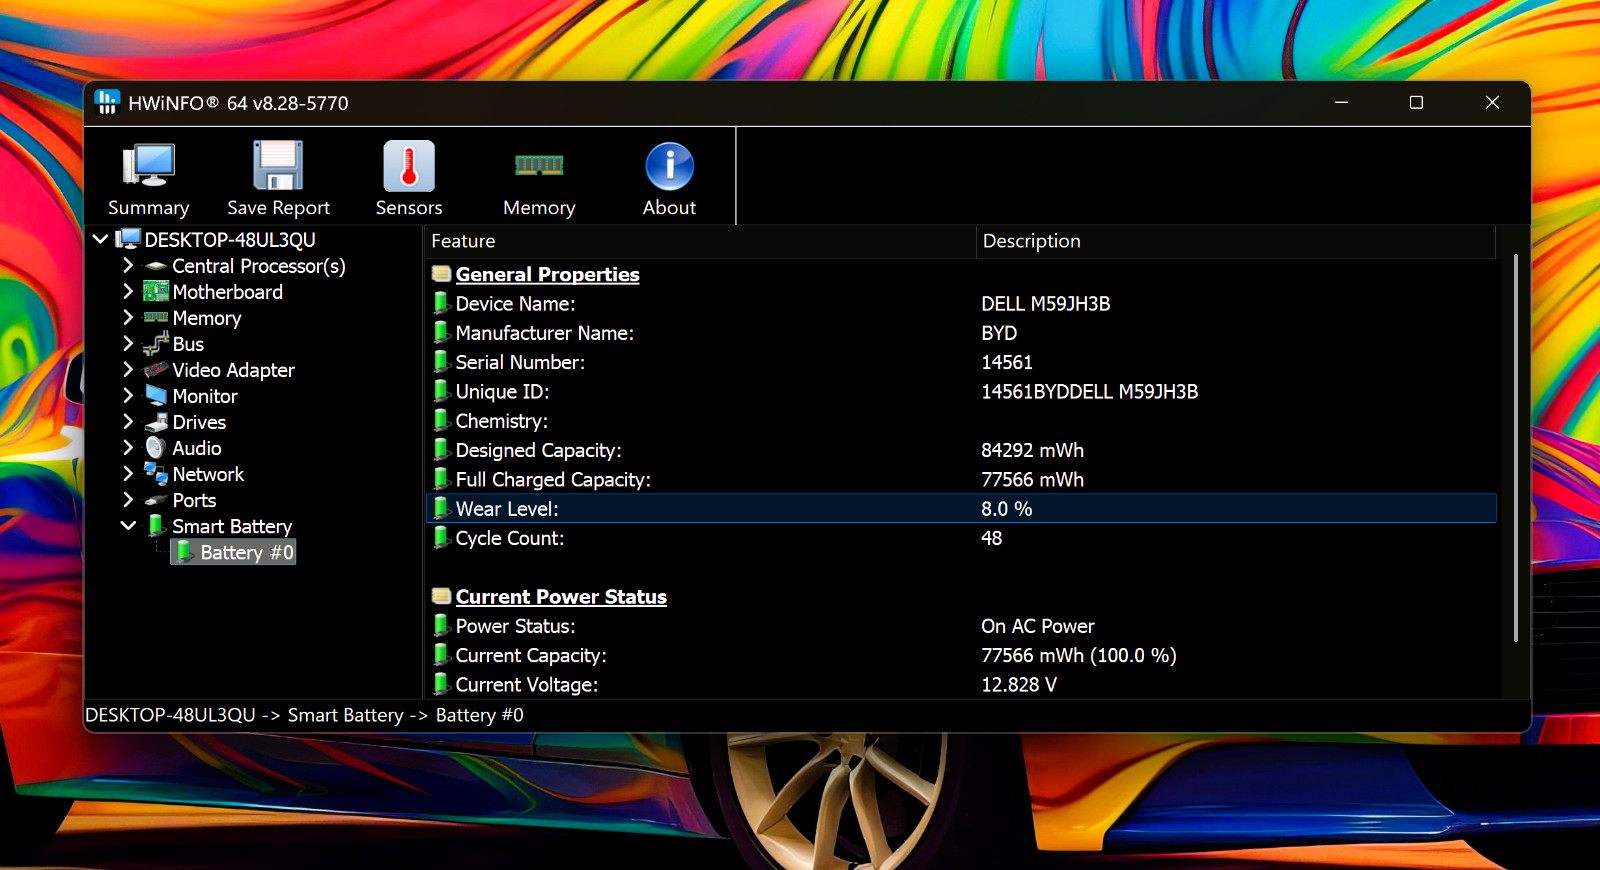Click the Save Report floppy icon

point(278,166)
